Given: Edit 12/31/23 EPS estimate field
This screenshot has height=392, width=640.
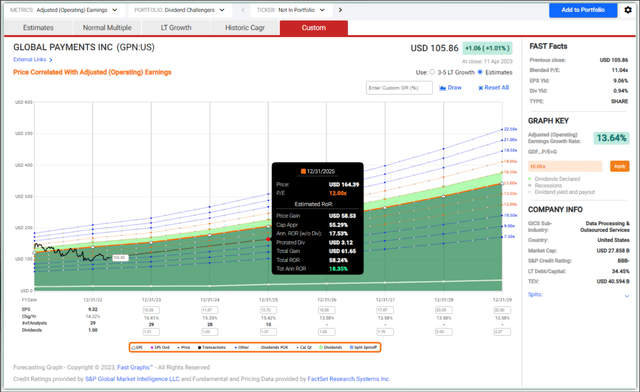Looking at the screenshot, I should pyautogui.click(x=151, y=310).
